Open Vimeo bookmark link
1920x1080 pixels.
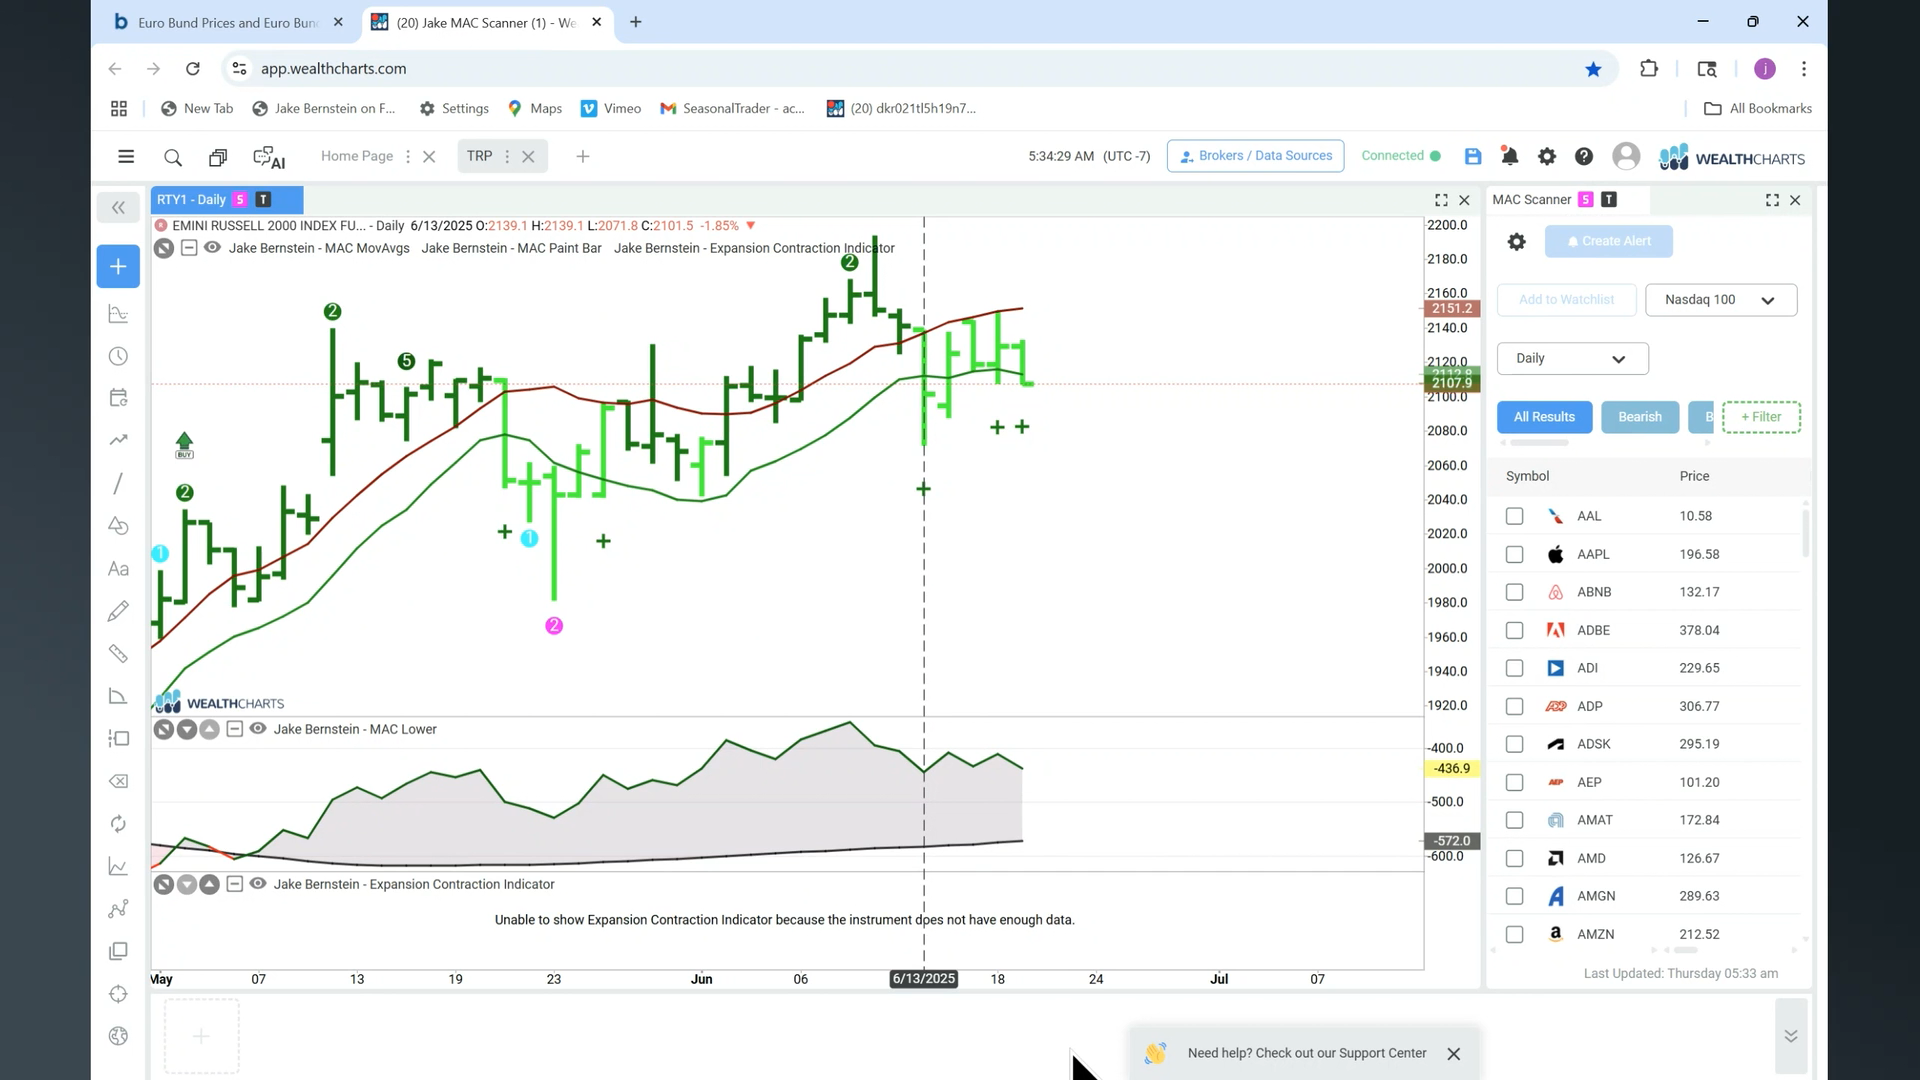[x=611, y=108]
